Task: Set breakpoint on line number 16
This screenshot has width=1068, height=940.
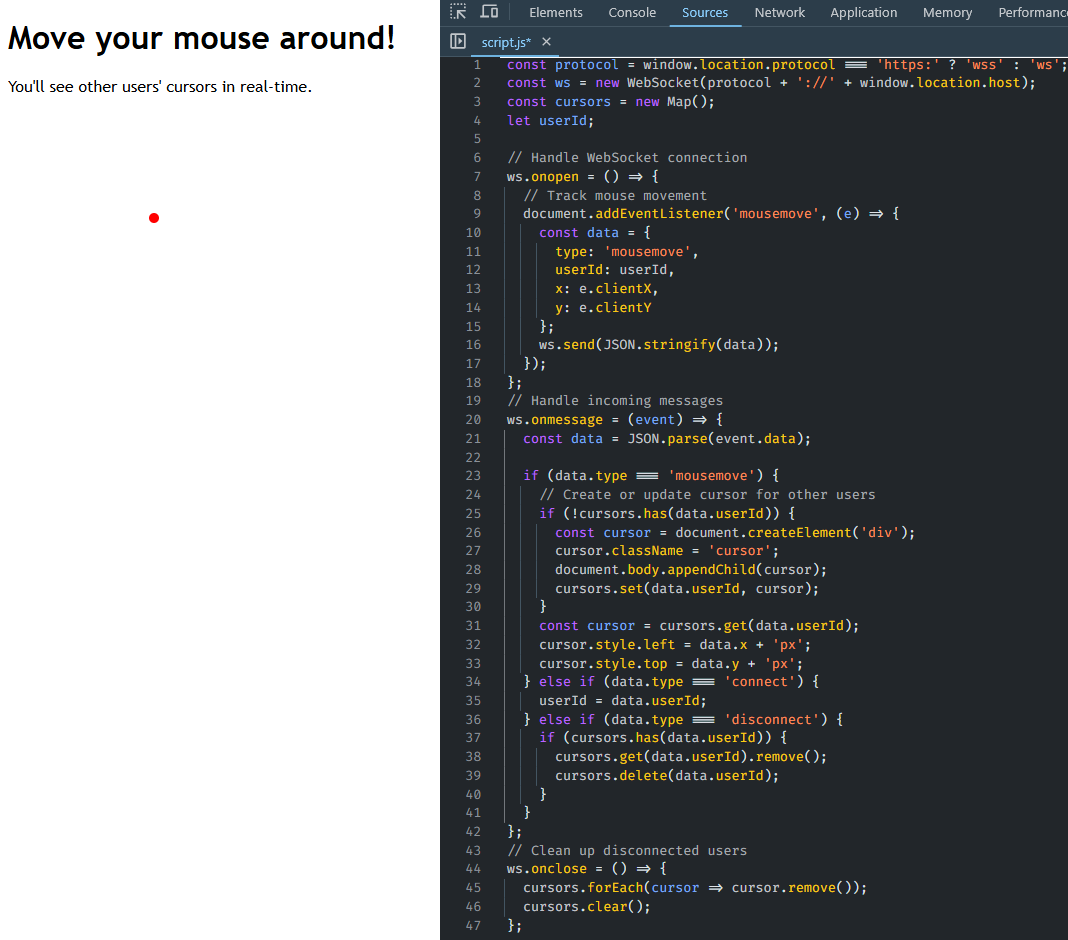Action: (x=473, y=345)
